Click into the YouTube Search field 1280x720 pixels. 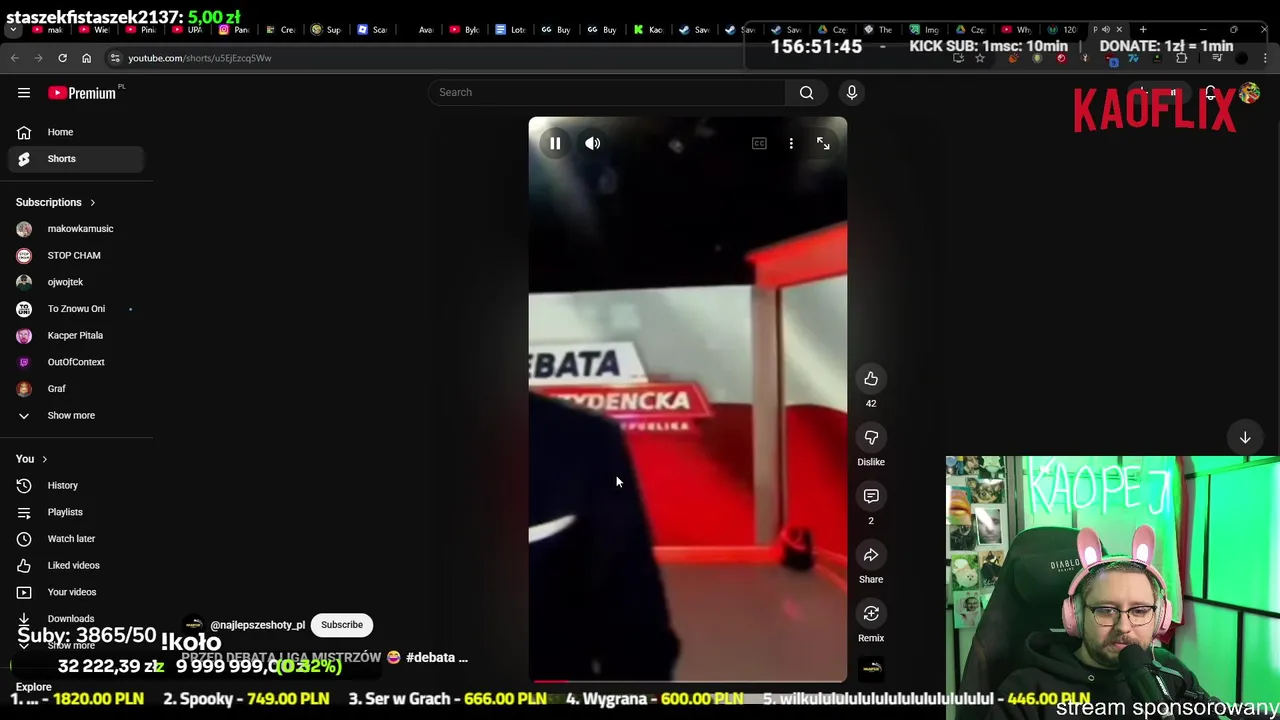click(607, 92)
